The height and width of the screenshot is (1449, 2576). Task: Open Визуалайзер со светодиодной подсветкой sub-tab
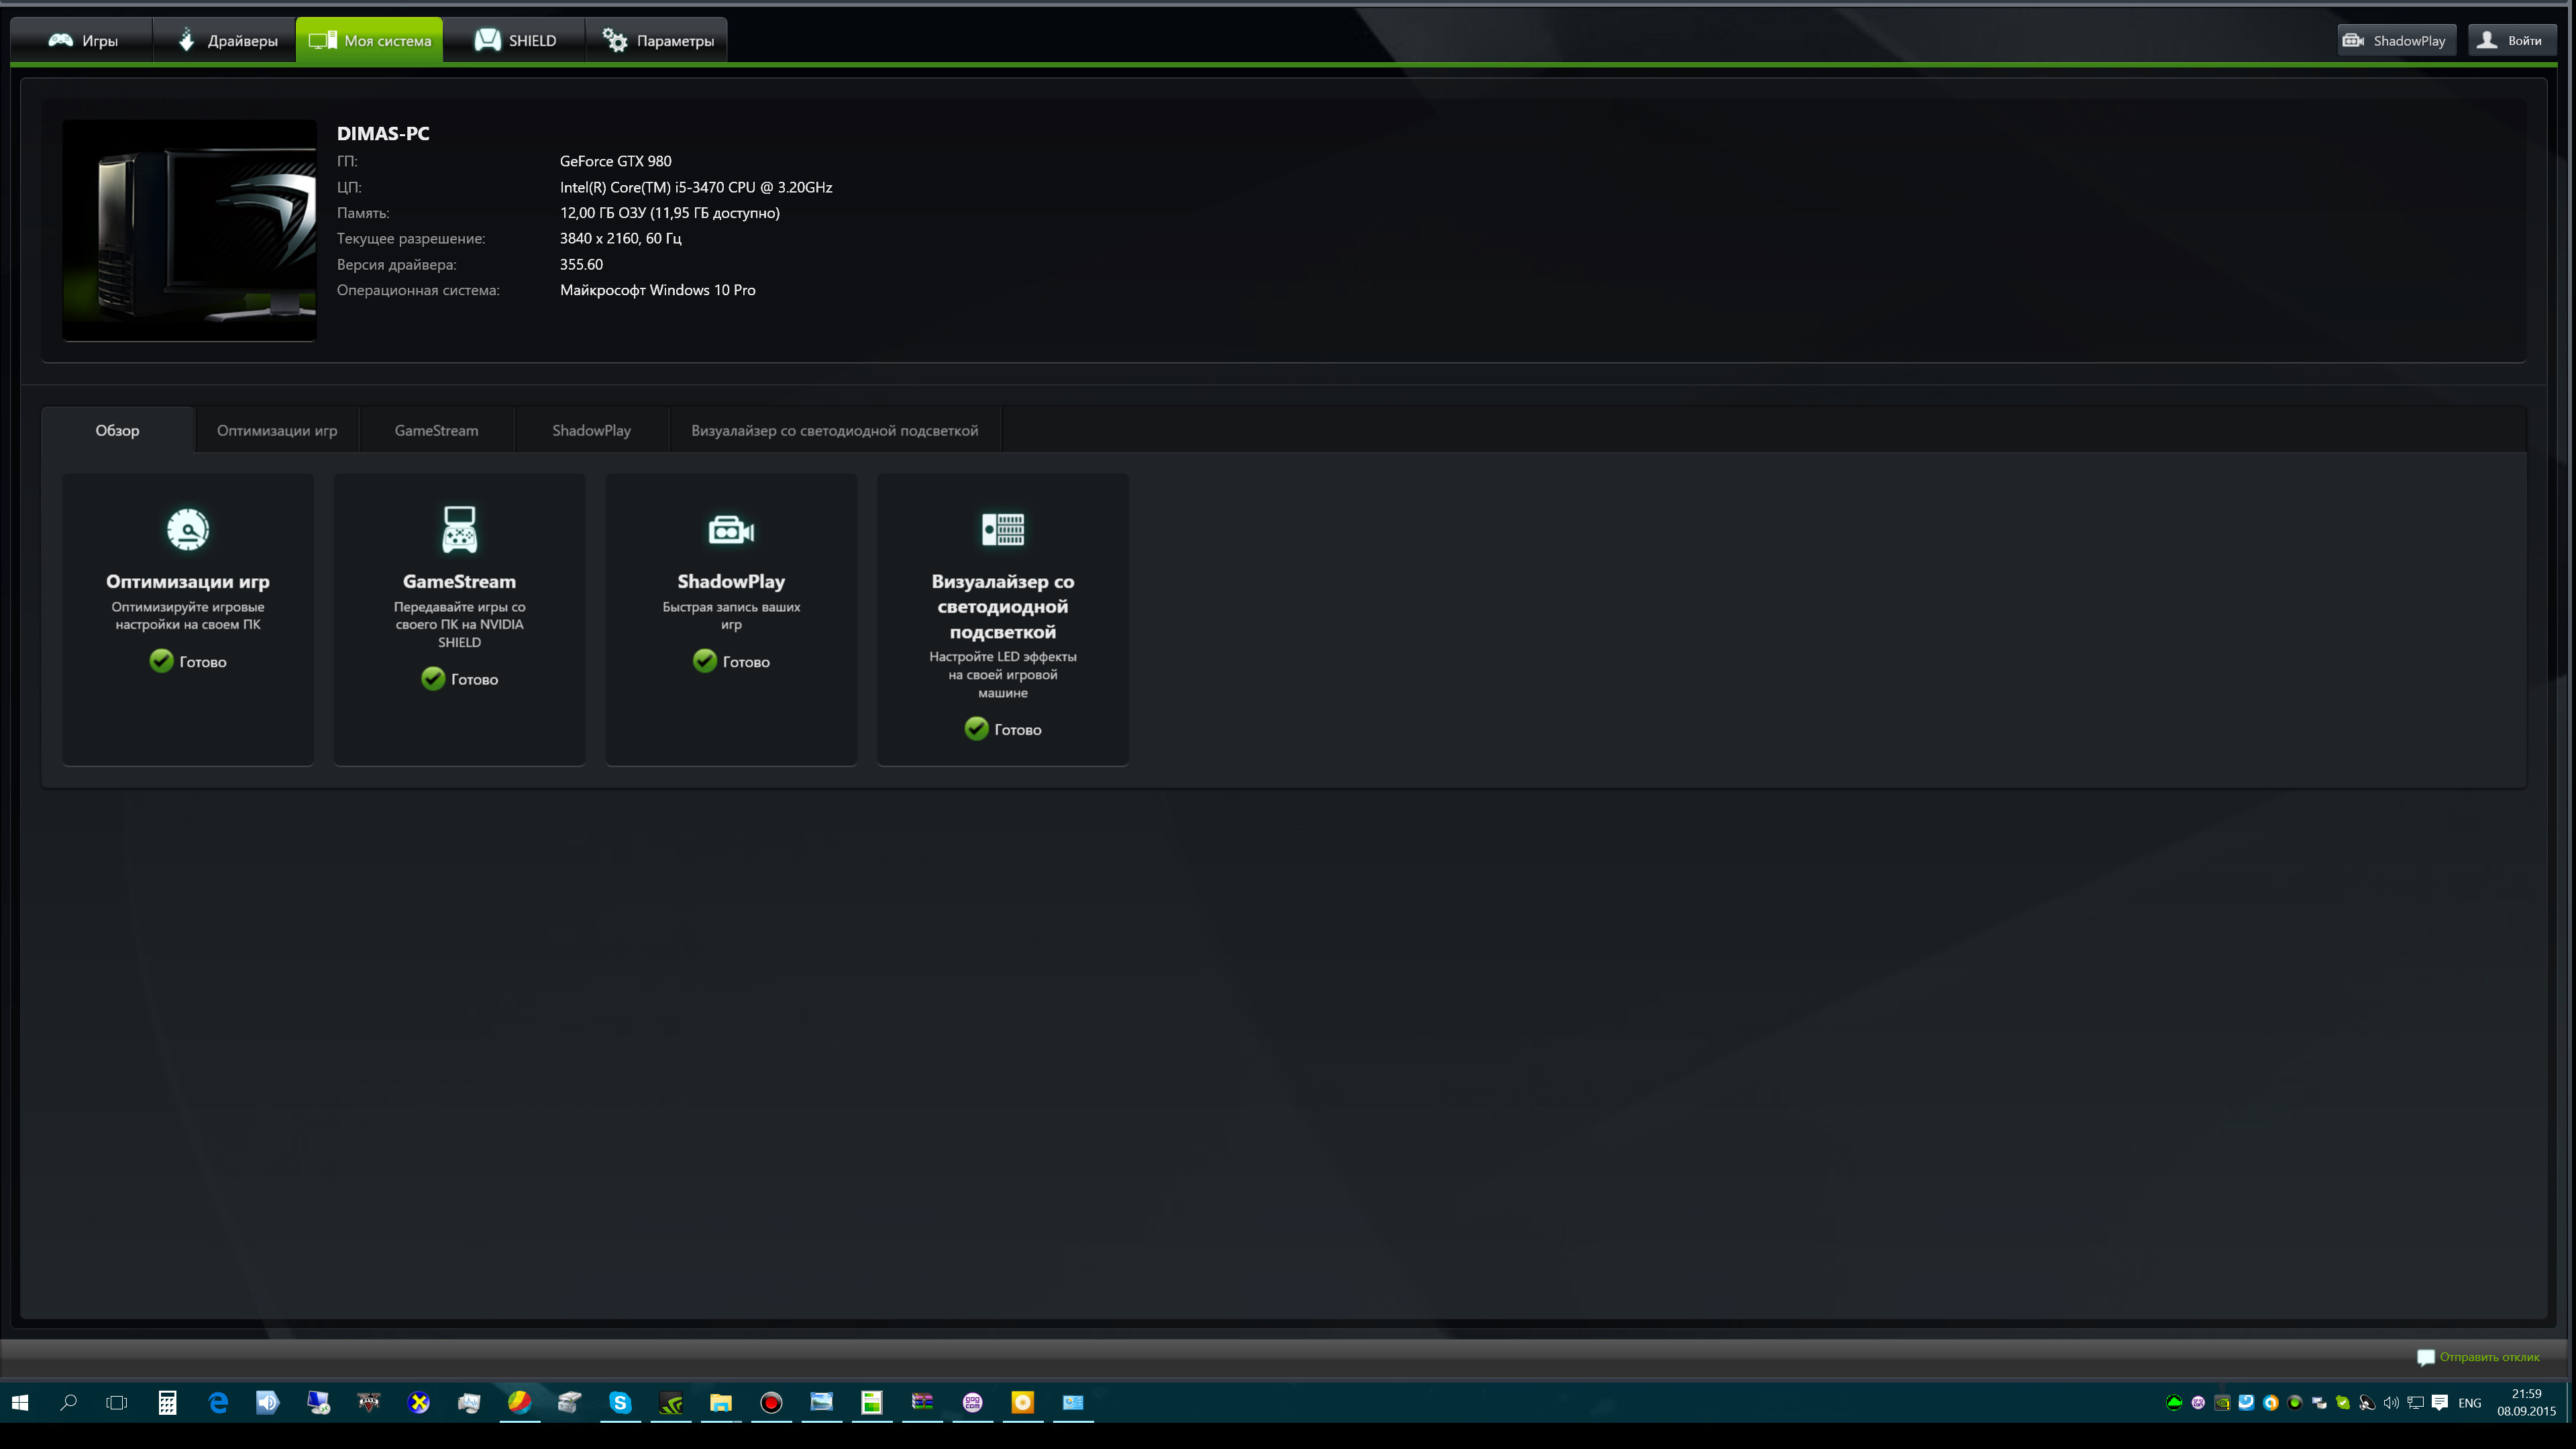coord(834,430)
